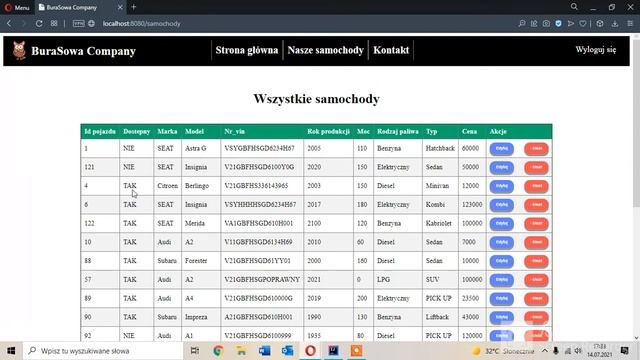Edit the Citroen Berlingo row
Image resolution: width=640 pixels, height=360 pixels.
(502, 186)
